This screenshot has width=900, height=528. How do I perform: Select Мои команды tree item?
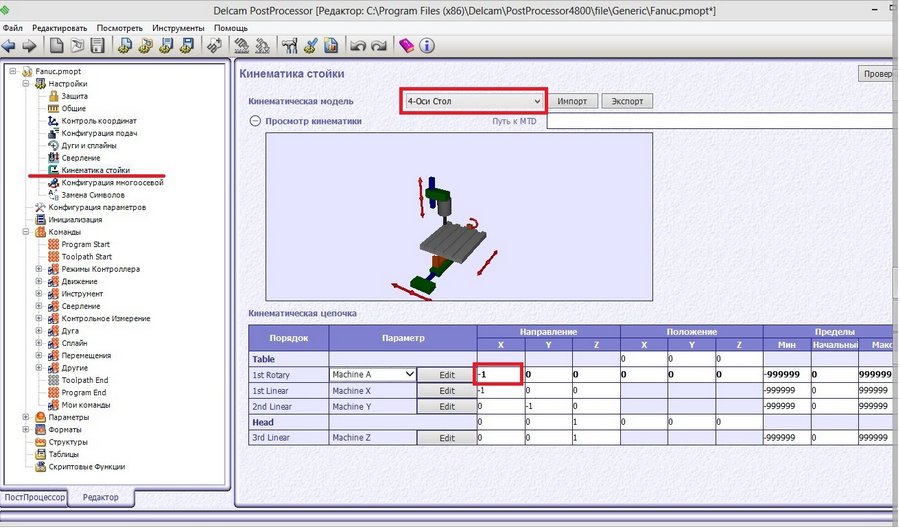tap(86, 405)
